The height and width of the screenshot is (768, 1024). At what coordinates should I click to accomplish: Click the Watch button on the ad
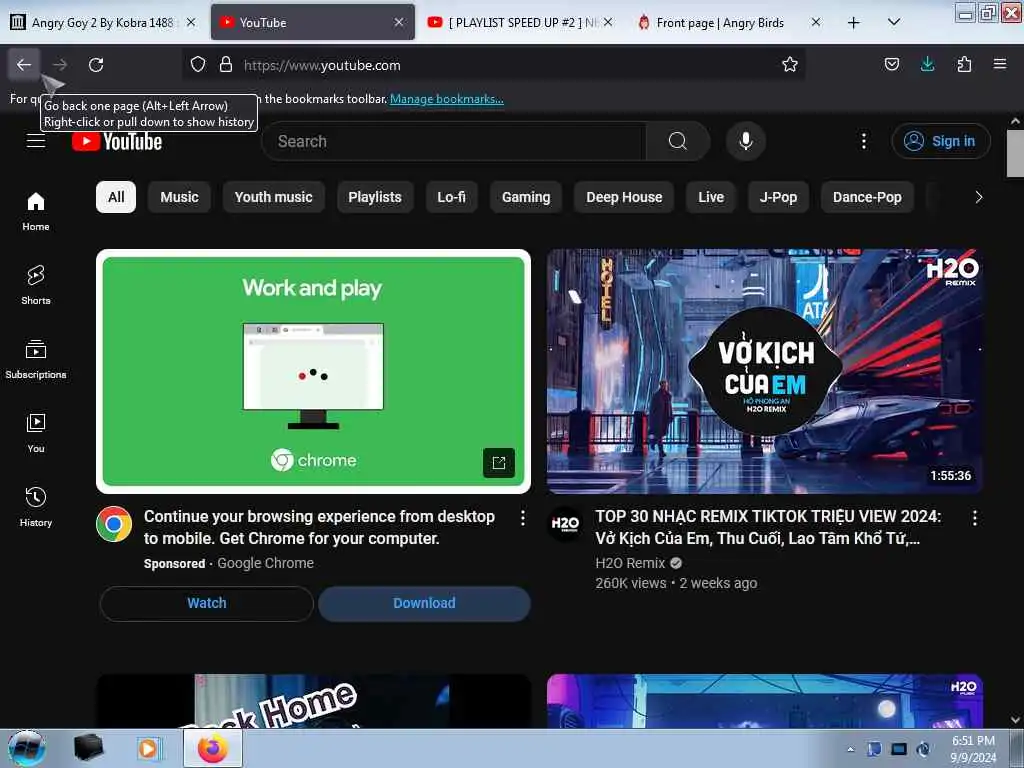point(206,603)
